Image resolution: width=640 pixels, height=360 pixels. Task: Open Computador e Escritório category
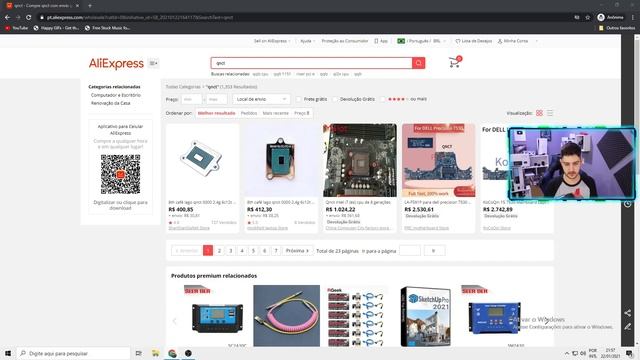point(116,95)
